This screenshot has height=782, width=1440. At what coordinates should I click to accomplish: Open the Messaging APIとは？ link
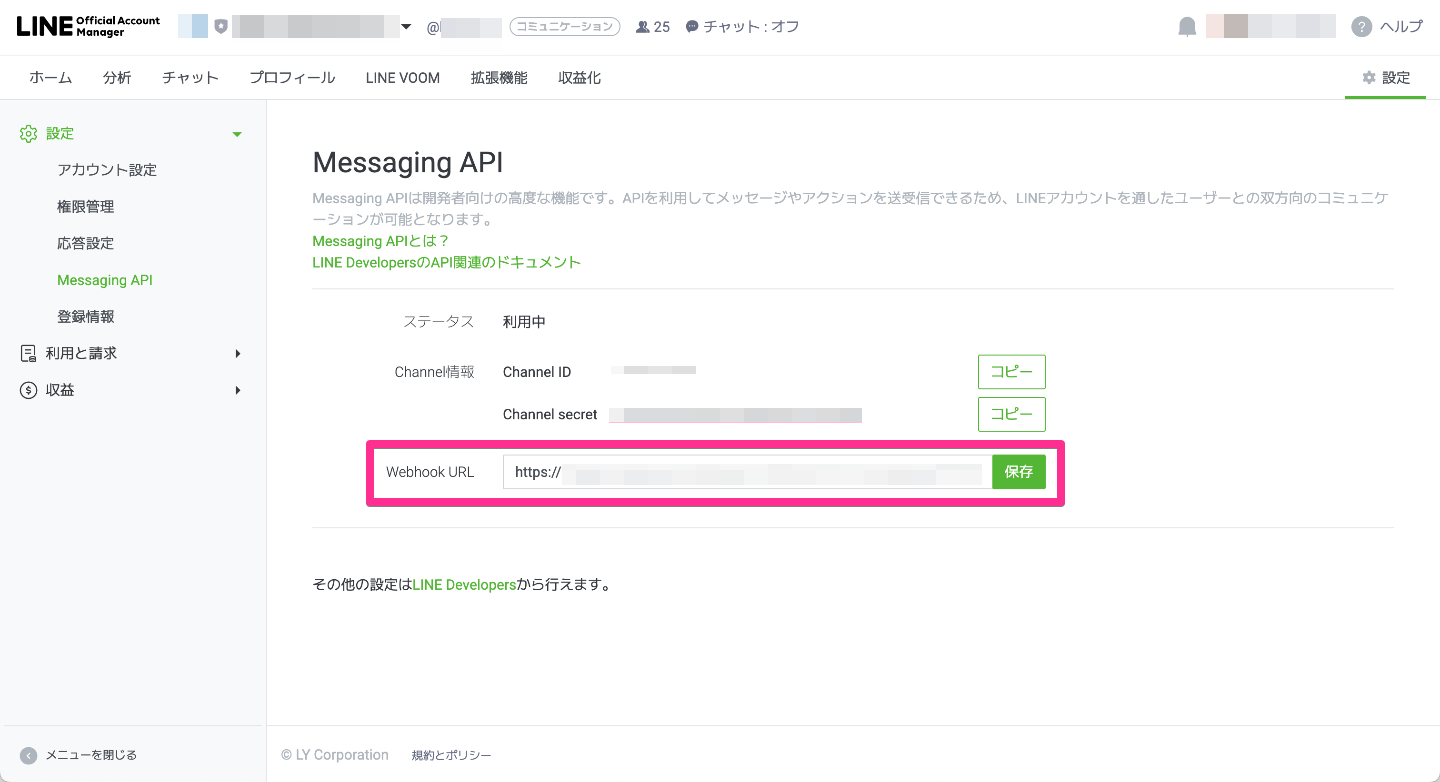pos(381,241)
